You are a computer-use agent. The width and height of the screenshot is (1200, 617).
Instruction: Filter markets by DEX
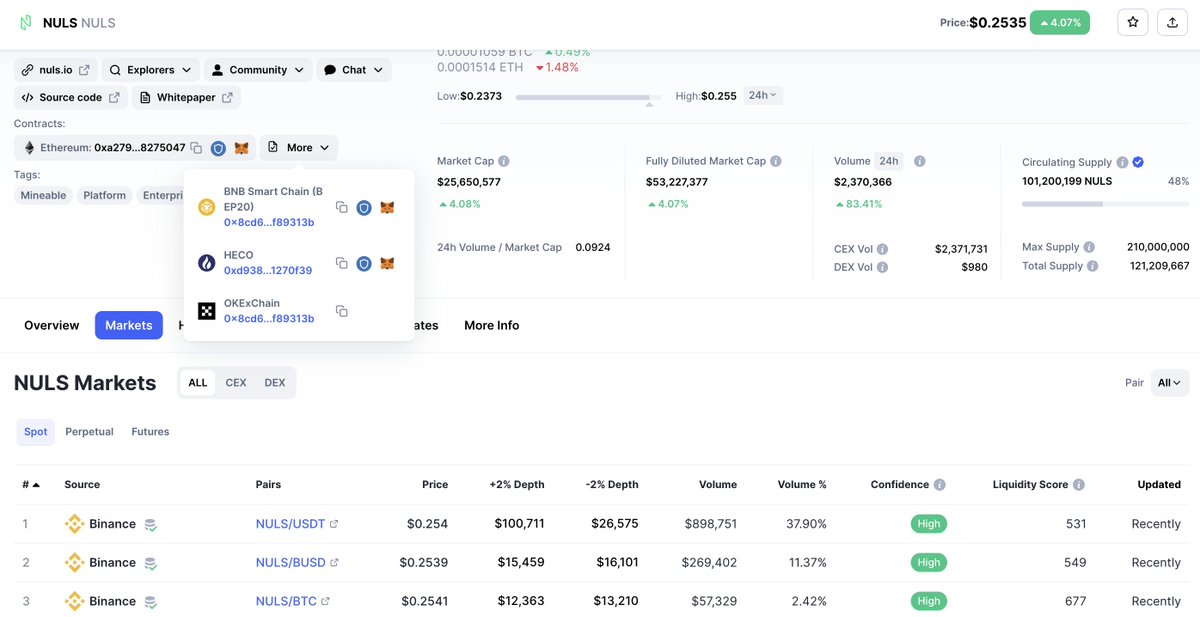tap(275, 383)
